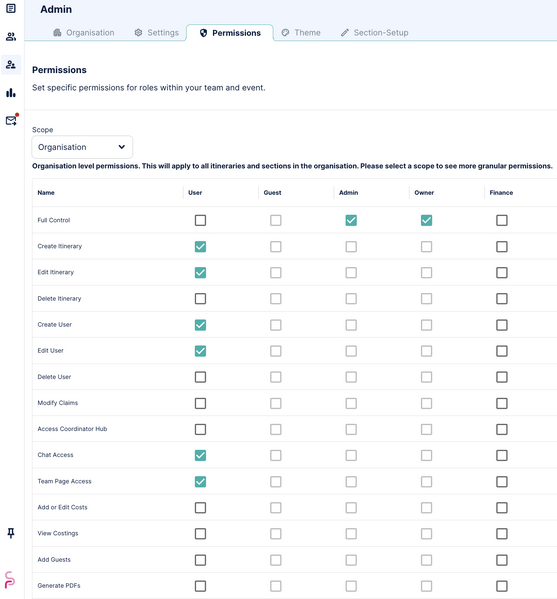Uncheck Edit Itinerary for User

200,272
